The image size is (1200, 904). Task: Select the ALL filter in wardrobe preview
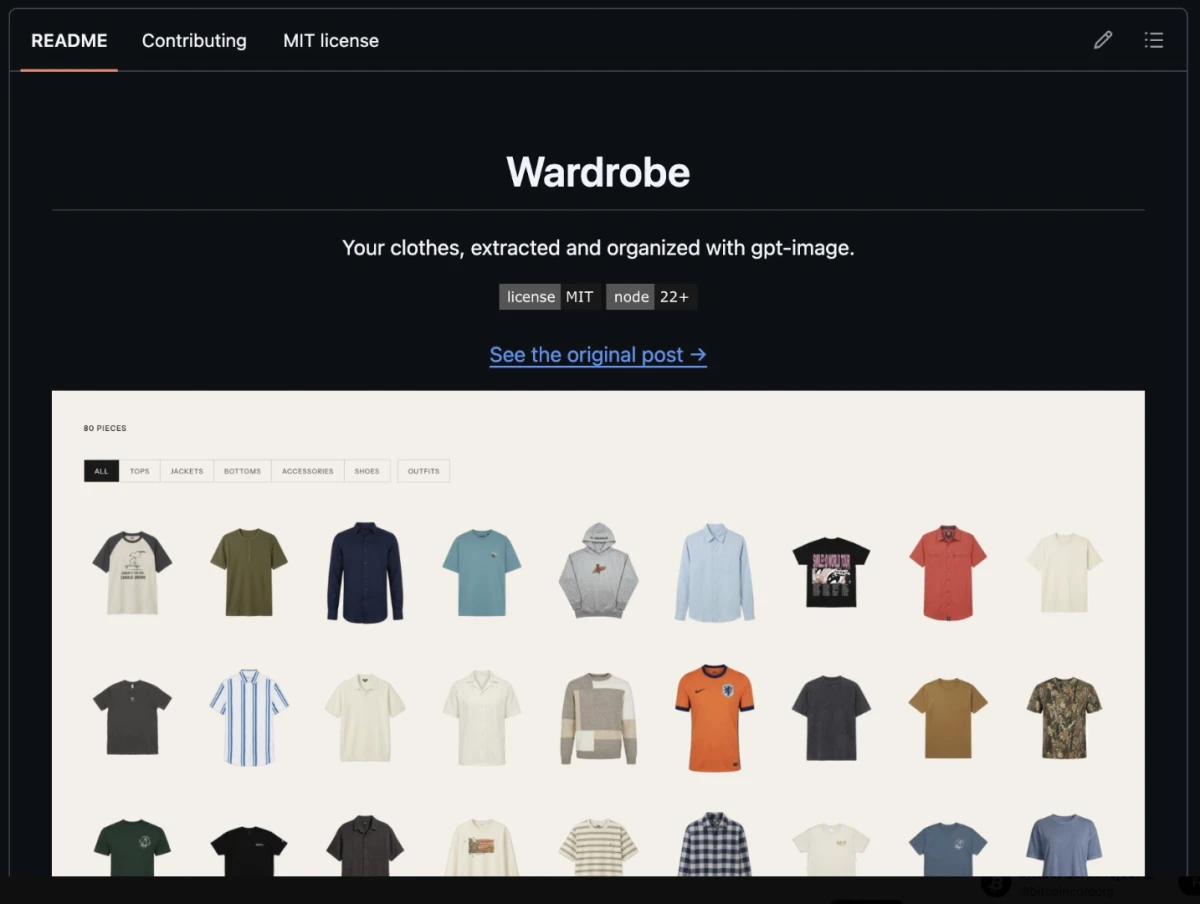pos(101,471)
